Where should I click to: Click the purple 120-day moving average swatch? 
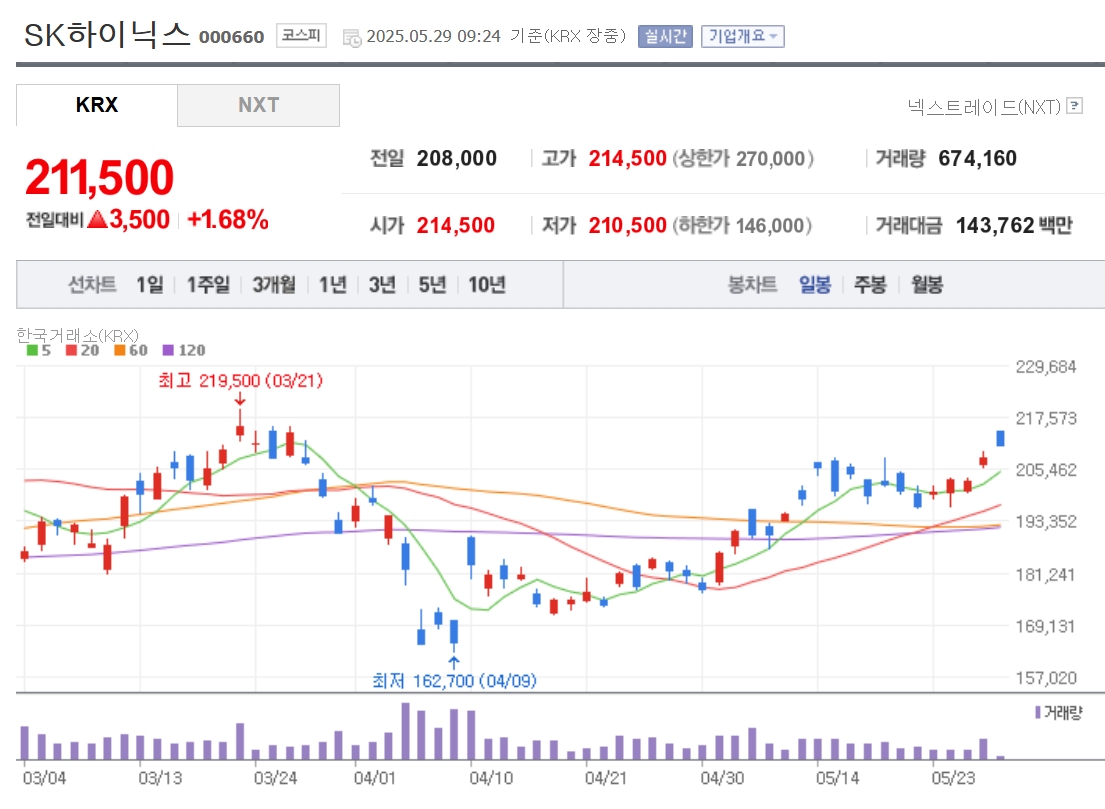[168, 350]
